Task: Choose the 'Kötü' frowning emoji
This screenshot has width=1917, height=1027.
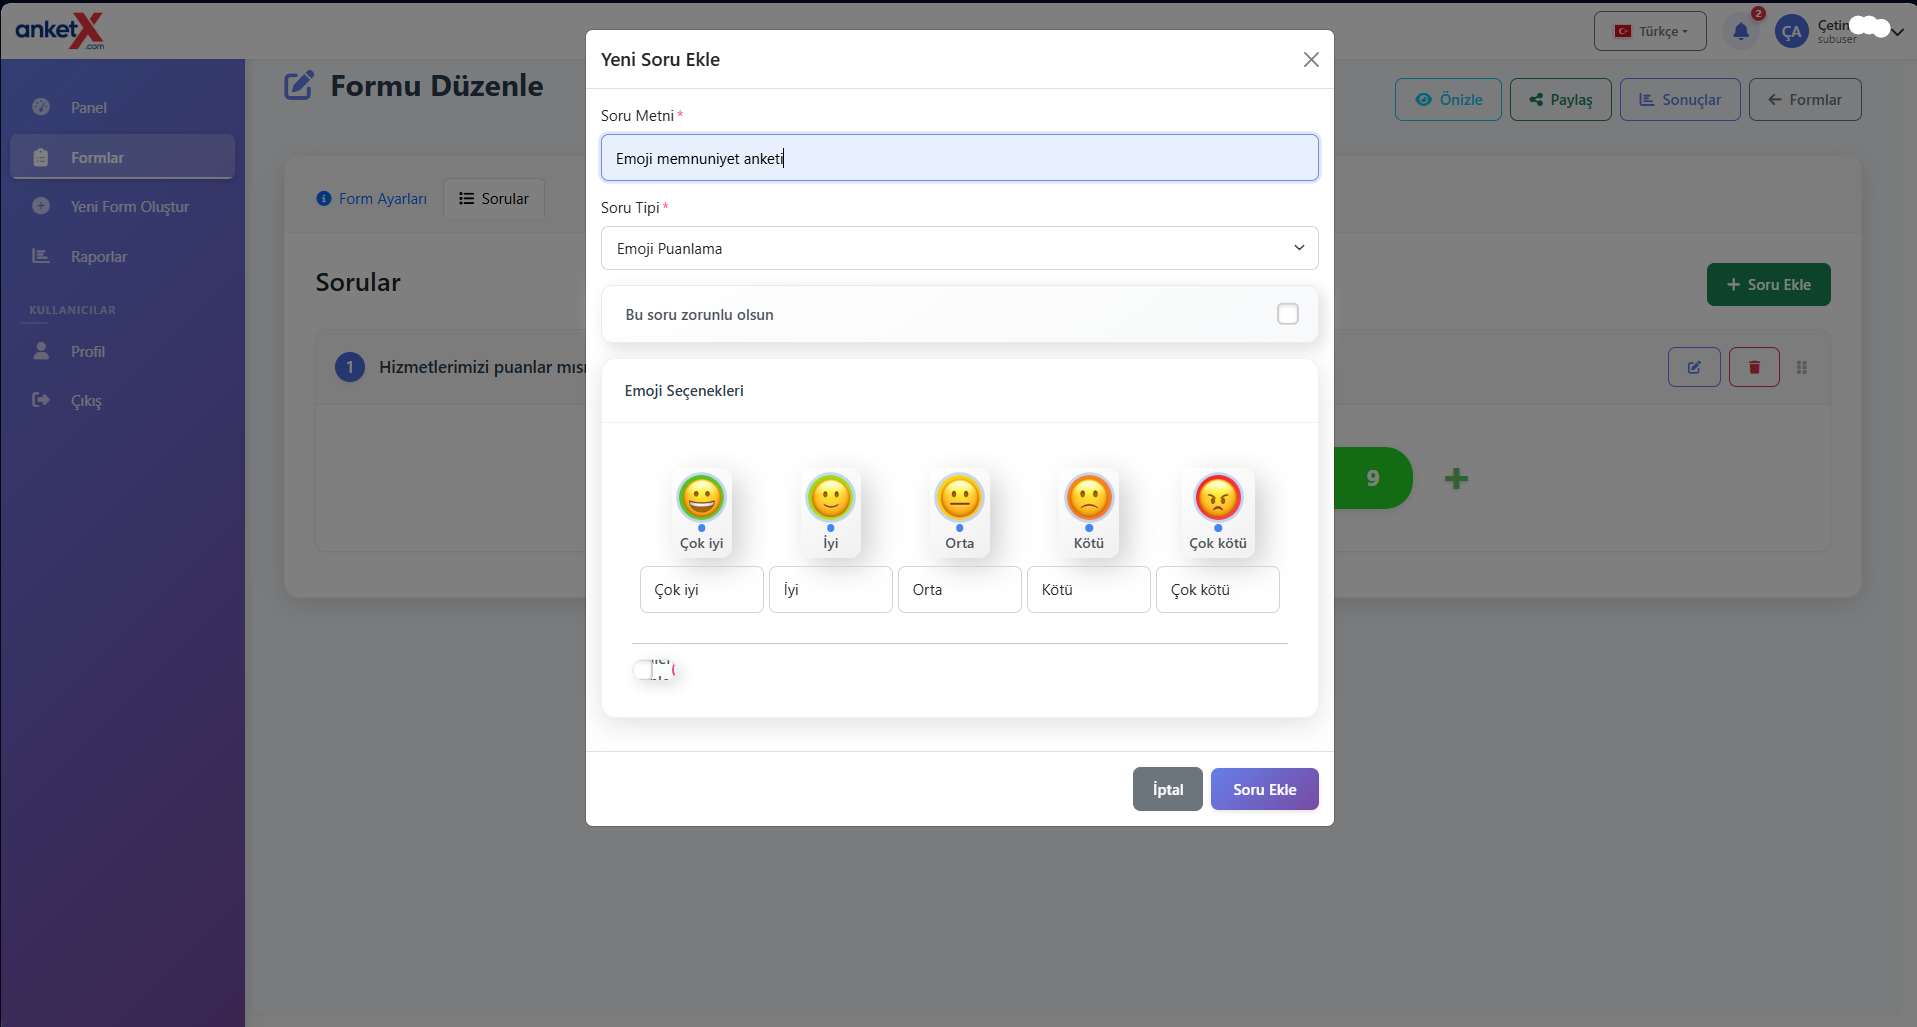Action: click(1088, 498)
